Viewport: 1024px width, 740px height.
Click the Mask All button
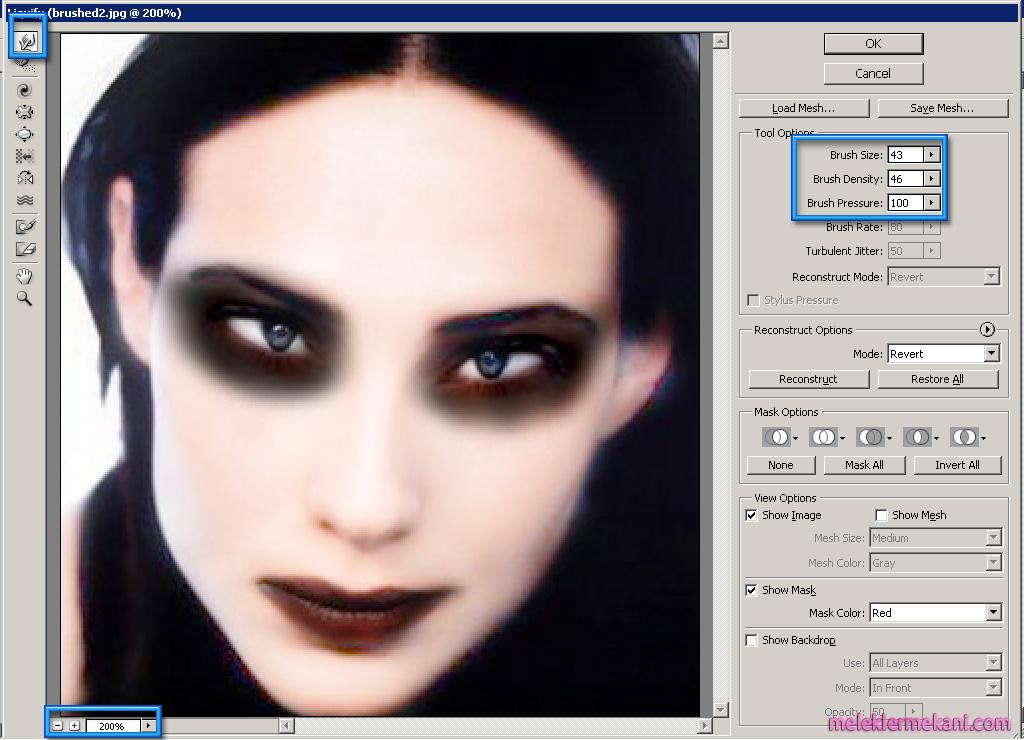tap(863, 464)
